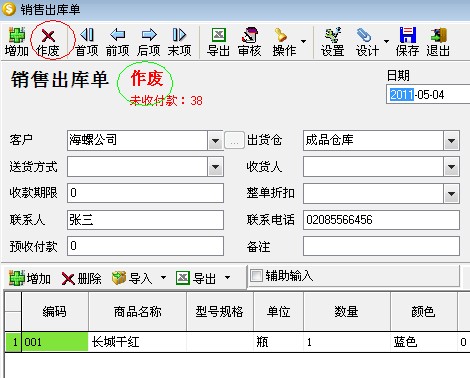Viewport: 470px width, 378px height.
Task: Click the 设计 design icon
Action: (367, 42)
